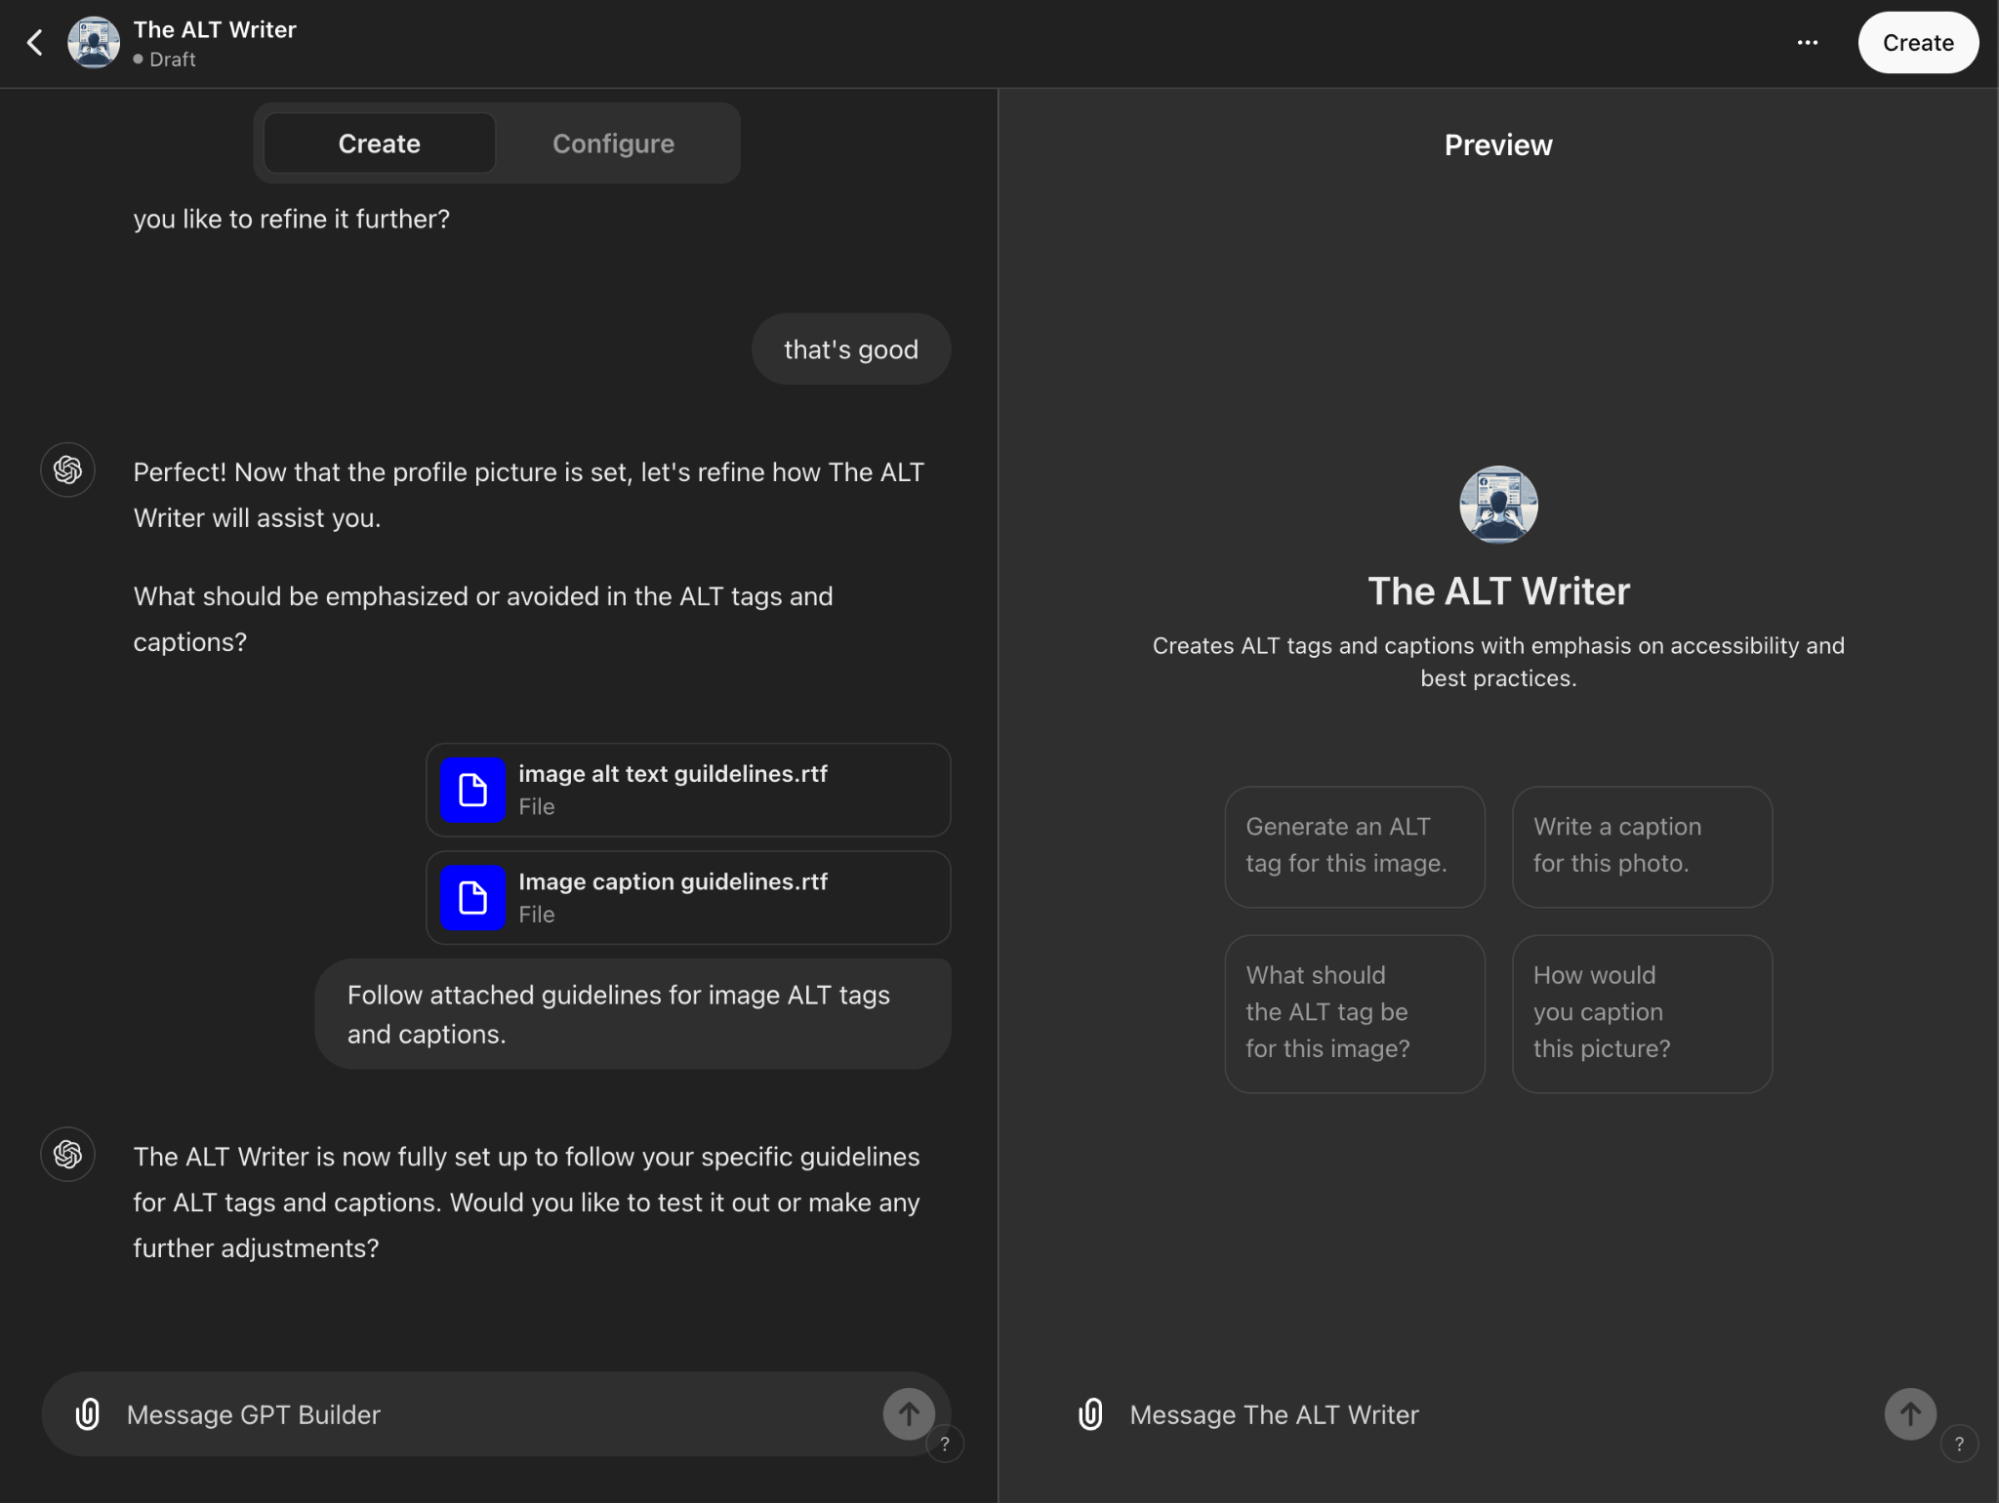1999x1504 pixels.
Task: Click attach paperclip in Preview input
Action: (x=1090, y=1414)
